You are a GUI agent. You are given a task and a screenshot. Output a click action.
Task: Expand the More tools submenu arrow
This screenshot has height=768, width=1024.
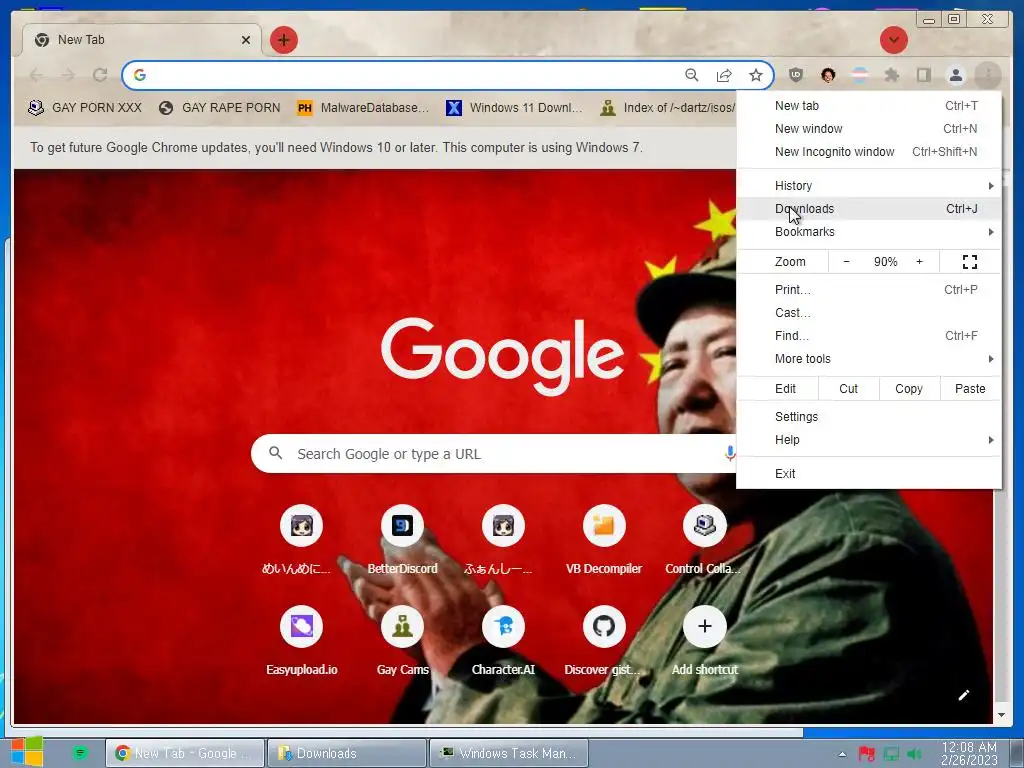coord(991,359)
